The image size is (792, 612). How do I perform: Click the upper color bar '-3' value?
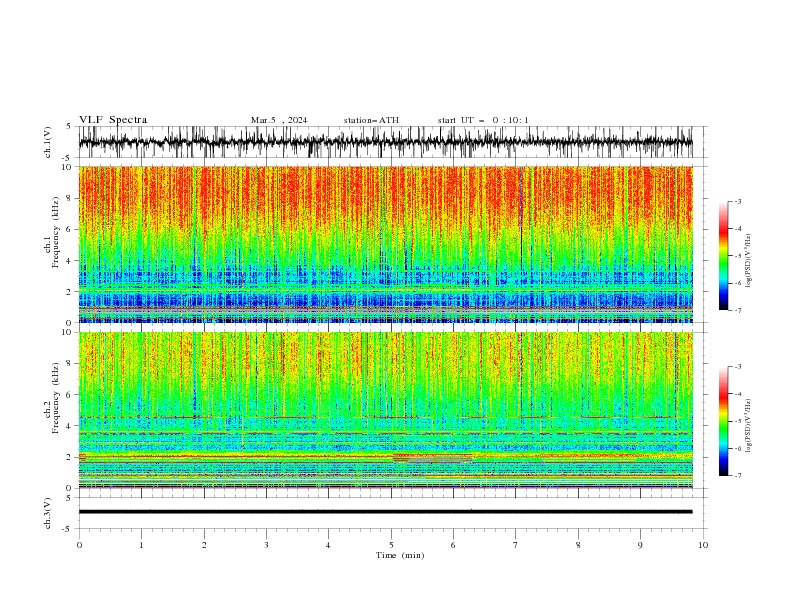tap(737, 201)
